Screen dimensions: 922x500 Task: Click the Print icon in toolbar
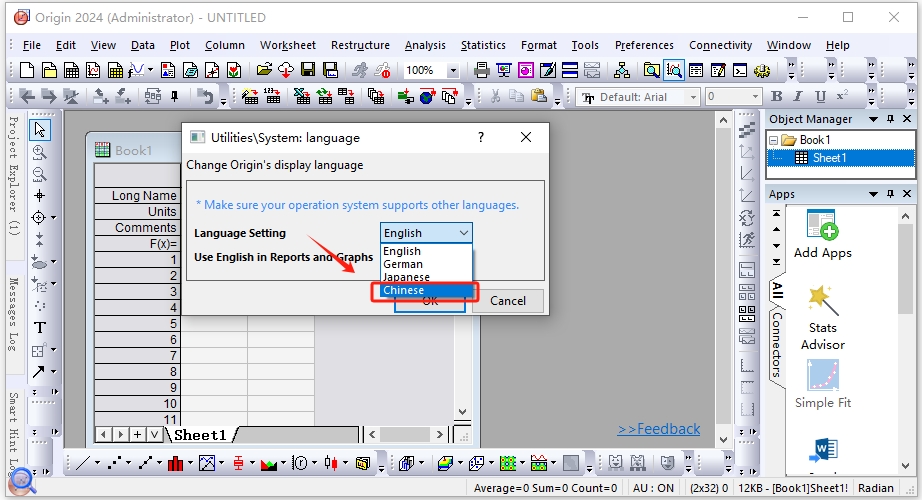click(481, 70)
